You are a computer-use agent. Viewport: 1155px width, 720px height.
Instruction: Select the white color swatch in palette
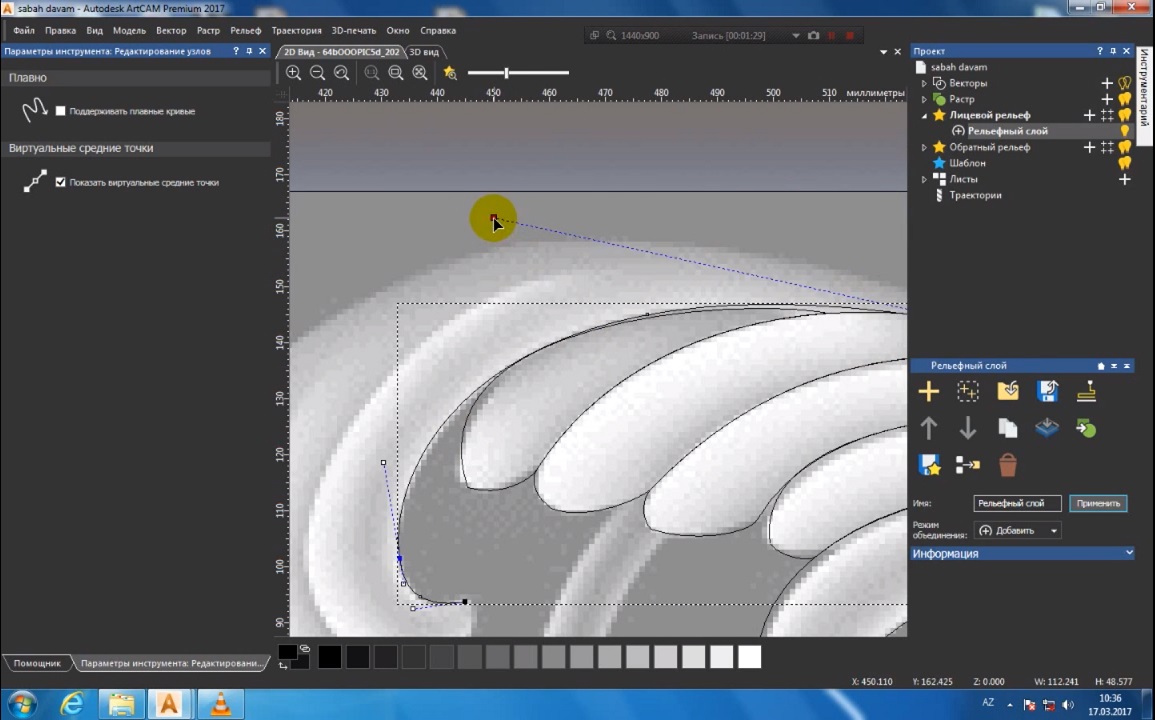749,657
